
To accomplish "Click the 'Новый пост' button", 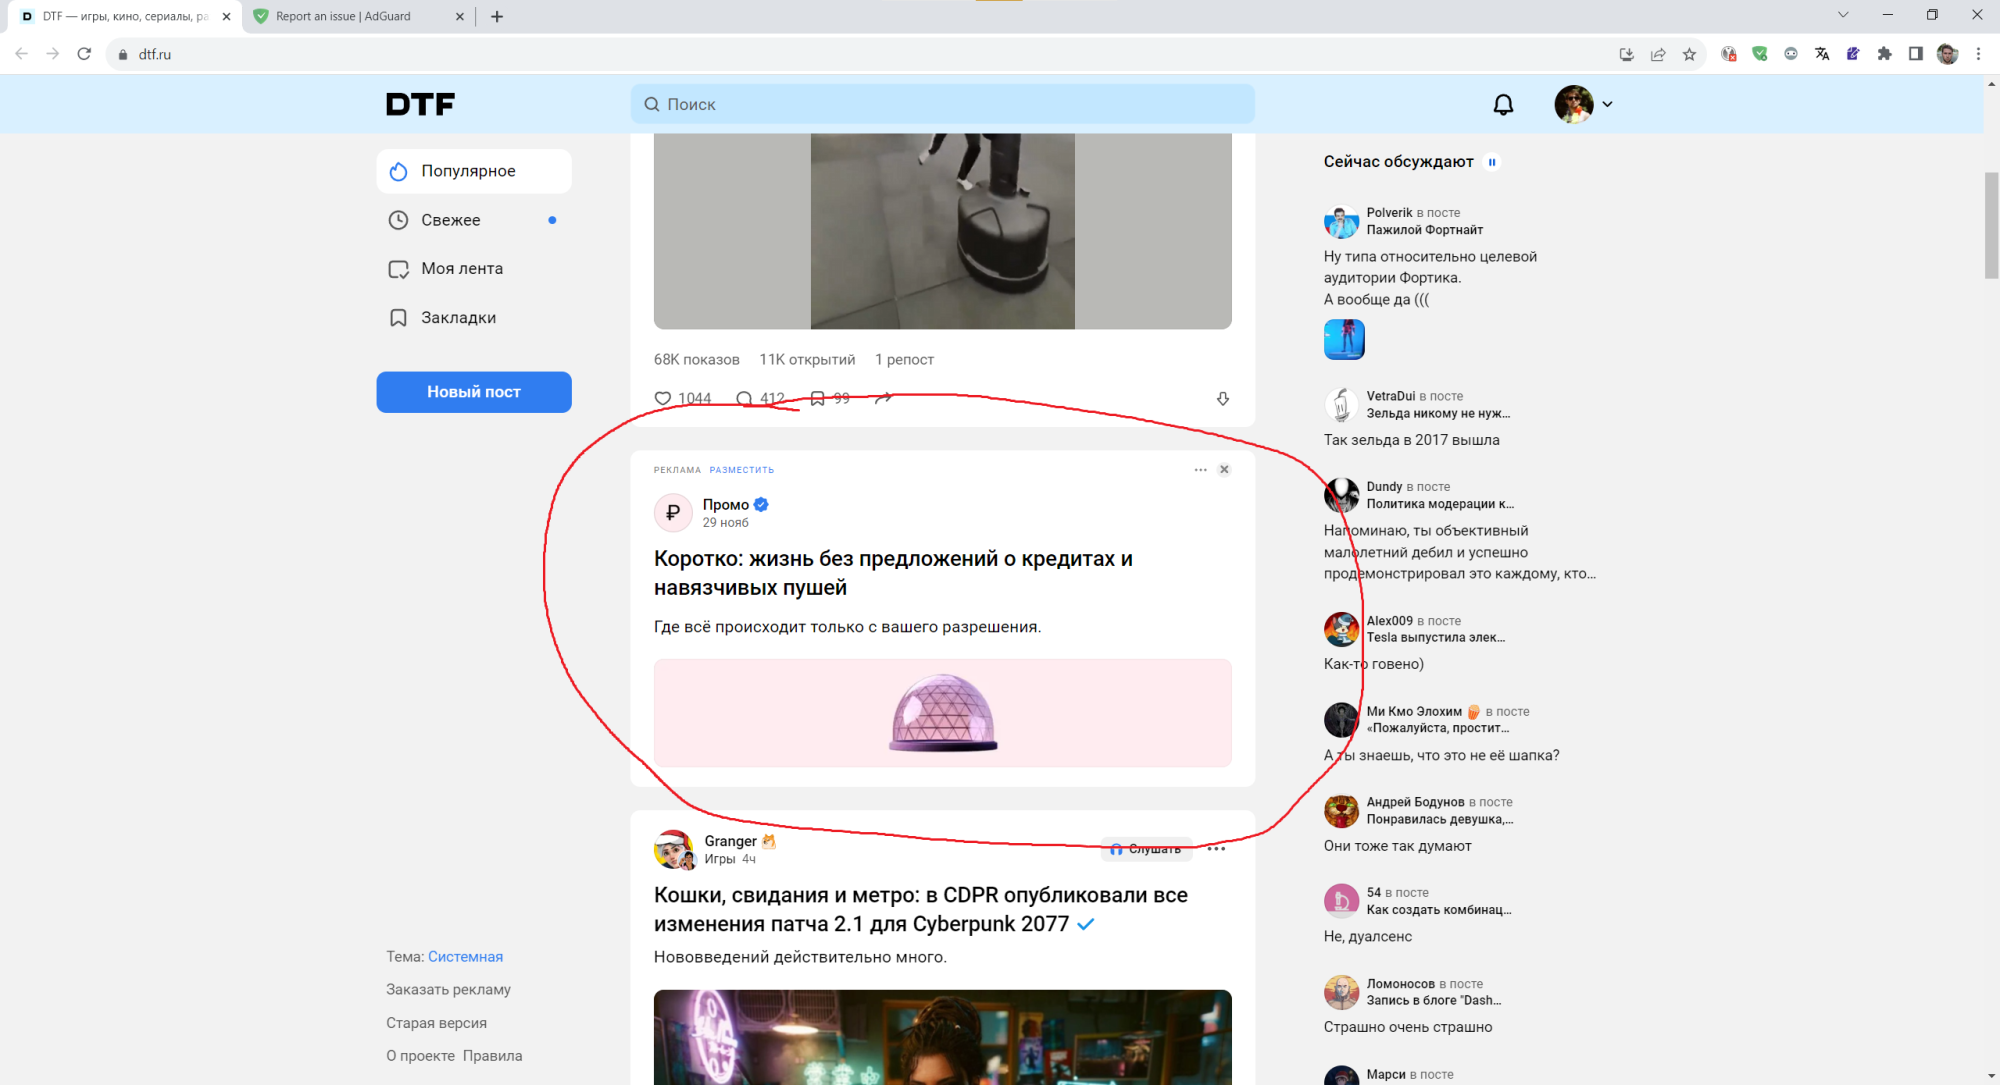I will tap(473, 392).
